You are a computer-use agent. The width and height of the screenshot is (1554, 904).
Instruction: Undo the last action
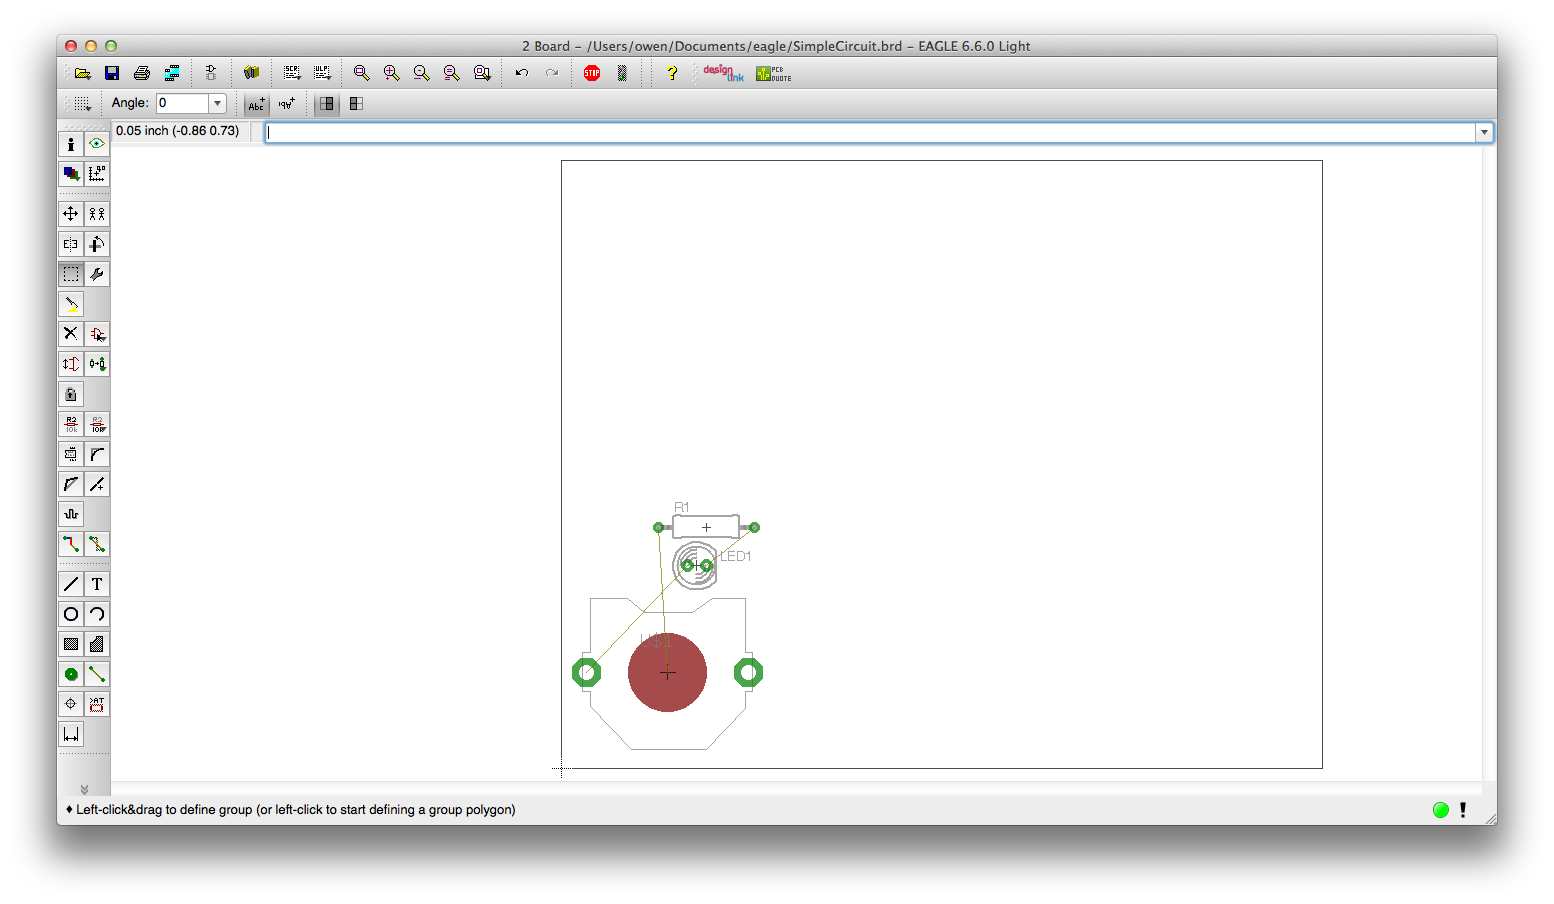[x=522, y=73]
